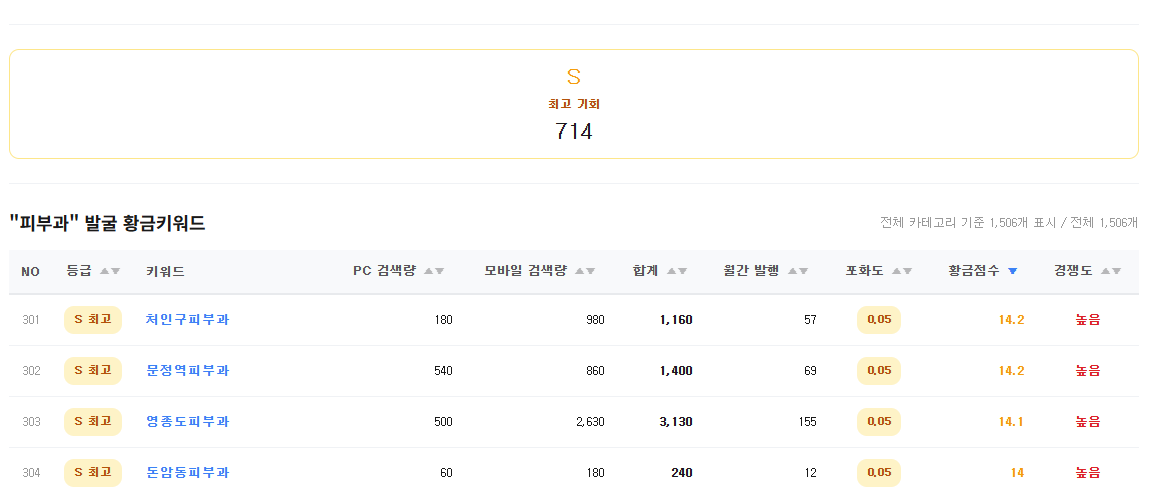The height and width of the screenshot is (491, 1159).
Task: Click S 최고 badge in row 304
Action: tap(92, 473)
